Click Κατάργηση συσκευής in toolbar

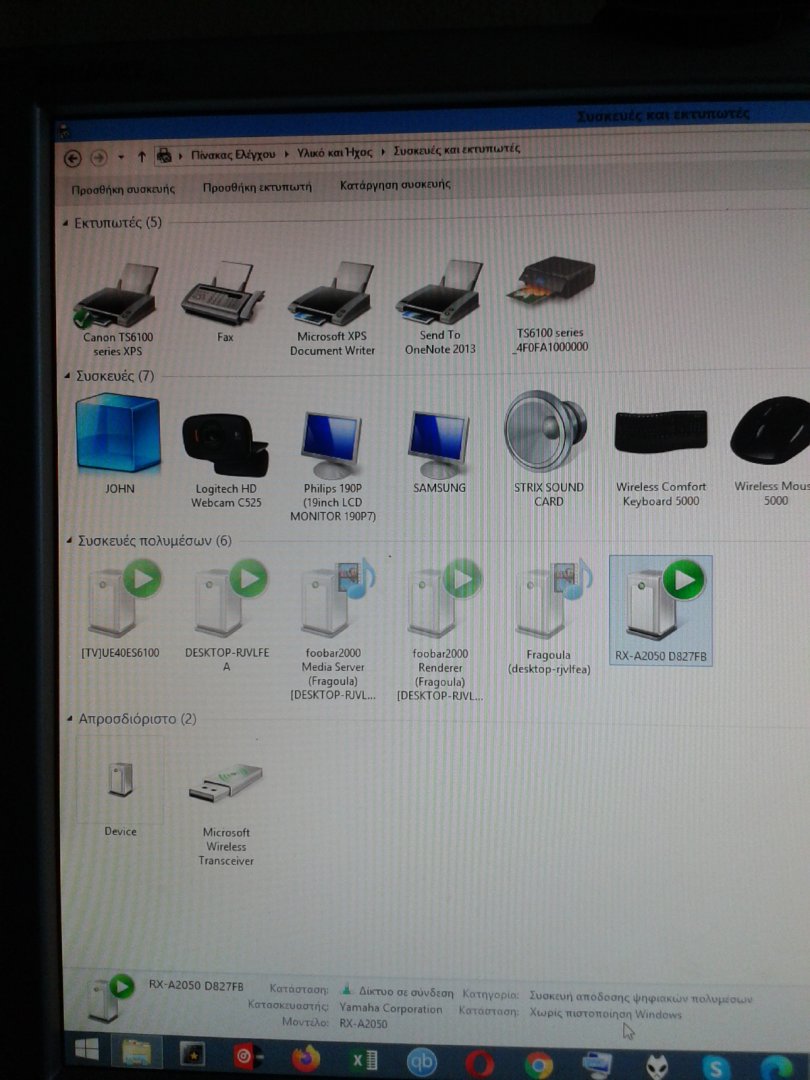click(395, 185)
